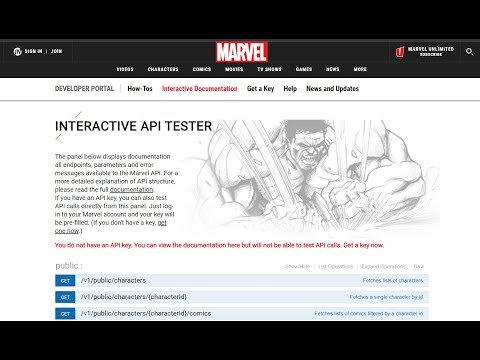The width and height of the screenshot is (480, 360).
Task: Click Join link in header
Action: [x=56, y=51]
